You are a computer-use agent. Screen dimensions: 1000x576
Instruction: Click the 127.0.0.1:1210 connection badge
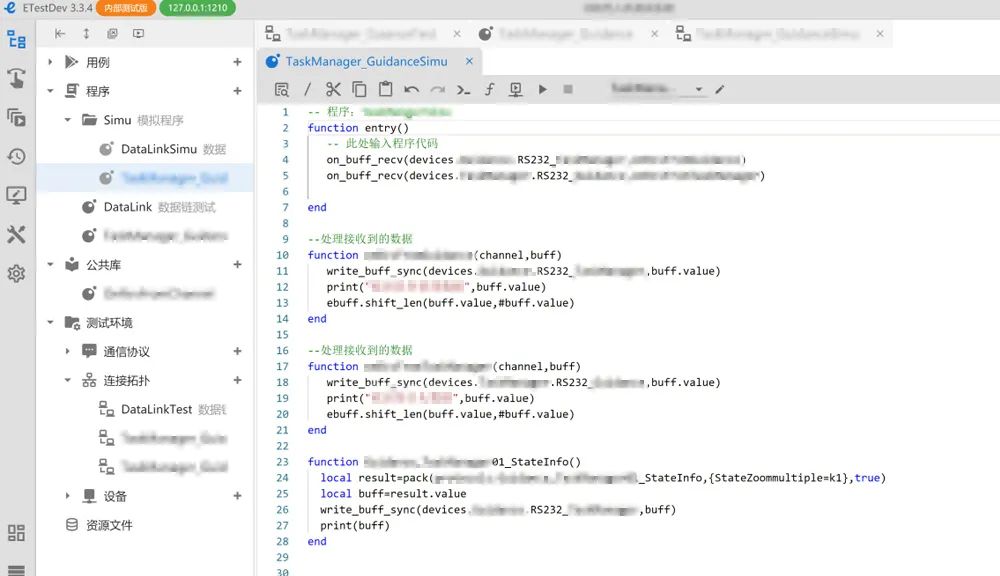pos(197,8)
